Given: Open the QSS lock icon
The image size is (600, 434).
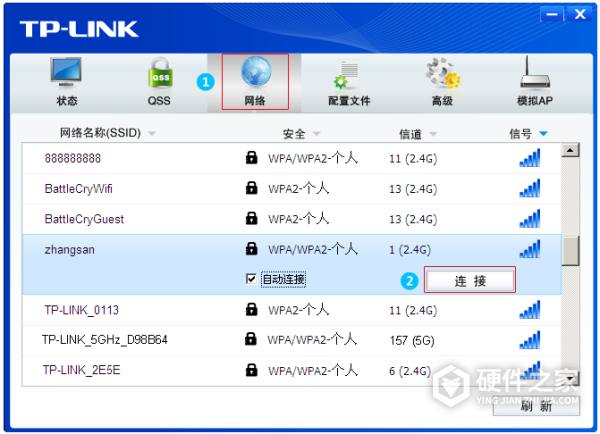Looking at the screenshot, I should tap(160, 73).
